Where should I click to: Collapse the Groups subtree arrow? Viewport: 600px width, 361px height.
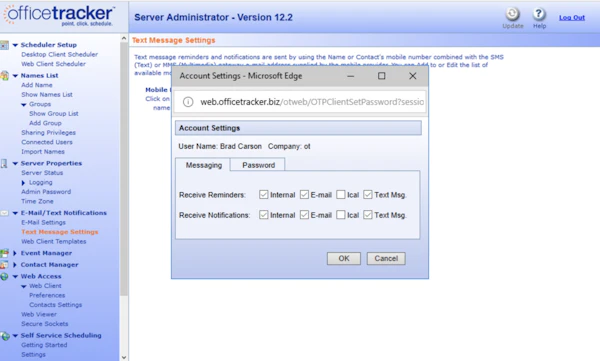click(x=24, y=105)
